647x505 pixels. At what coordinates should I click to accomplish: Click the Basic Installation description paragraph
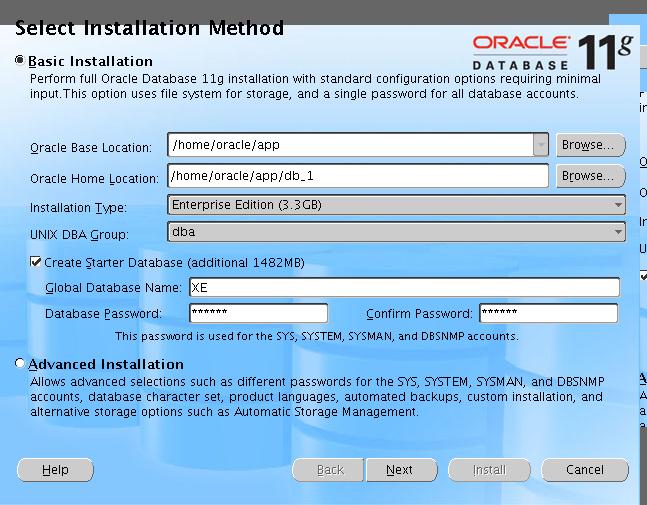pyautogui.click(x=316, y=86)
